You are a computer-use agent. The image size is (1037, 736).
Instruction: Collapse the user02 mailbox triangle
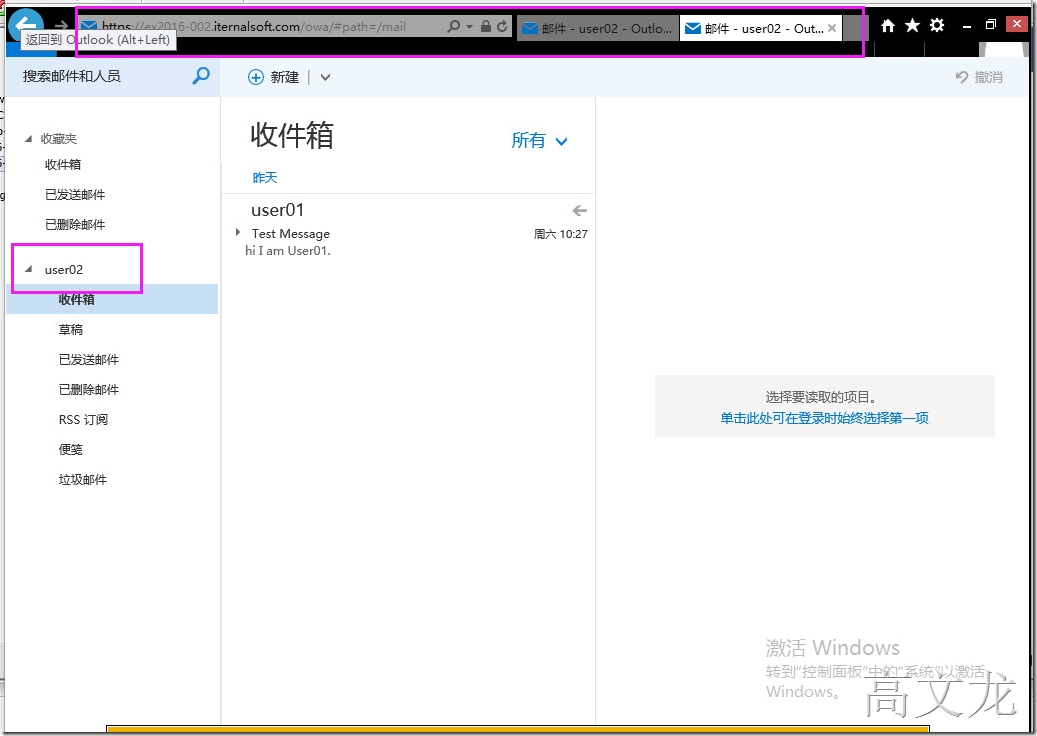28,269
